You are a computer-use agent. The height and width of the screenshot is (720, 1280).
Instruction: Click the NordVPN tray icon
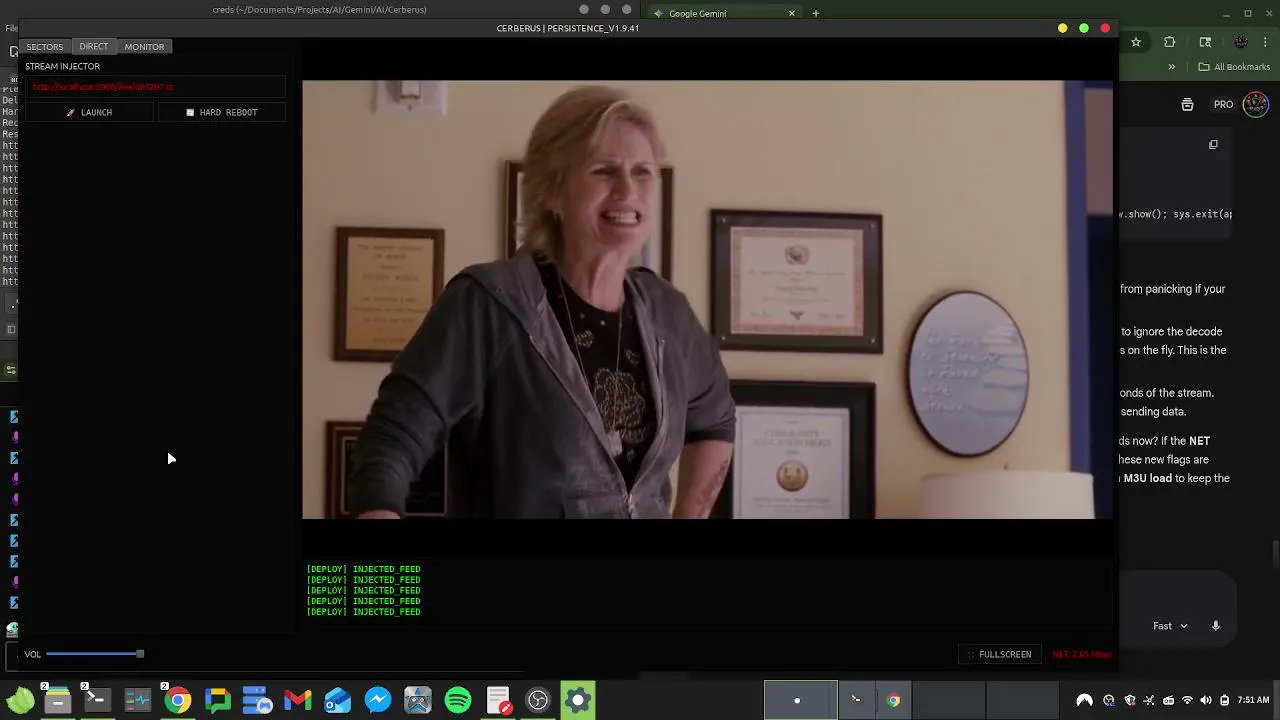(1084, 700)
